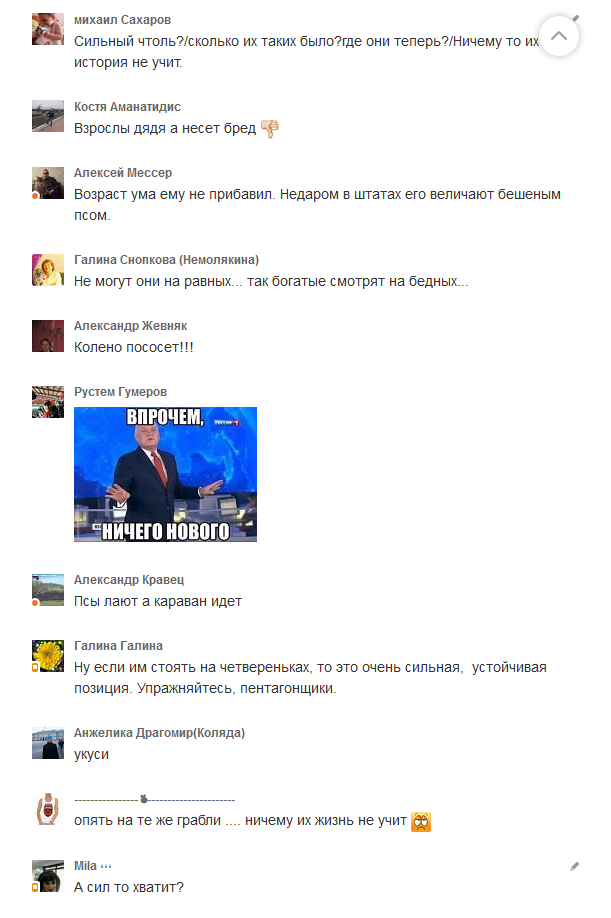The image size is (611, 918).
Task: Click the pencil edit icon beside Mila's comment
Action: pos(574,866)
